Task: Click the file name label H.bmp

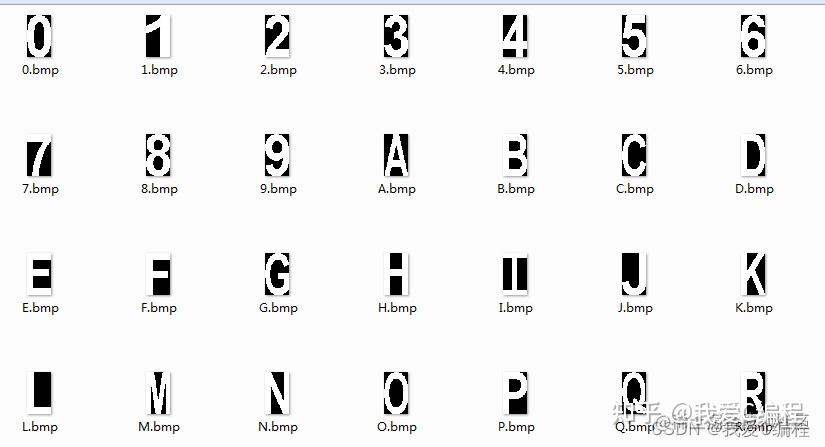Action: (x=397, y=308)
